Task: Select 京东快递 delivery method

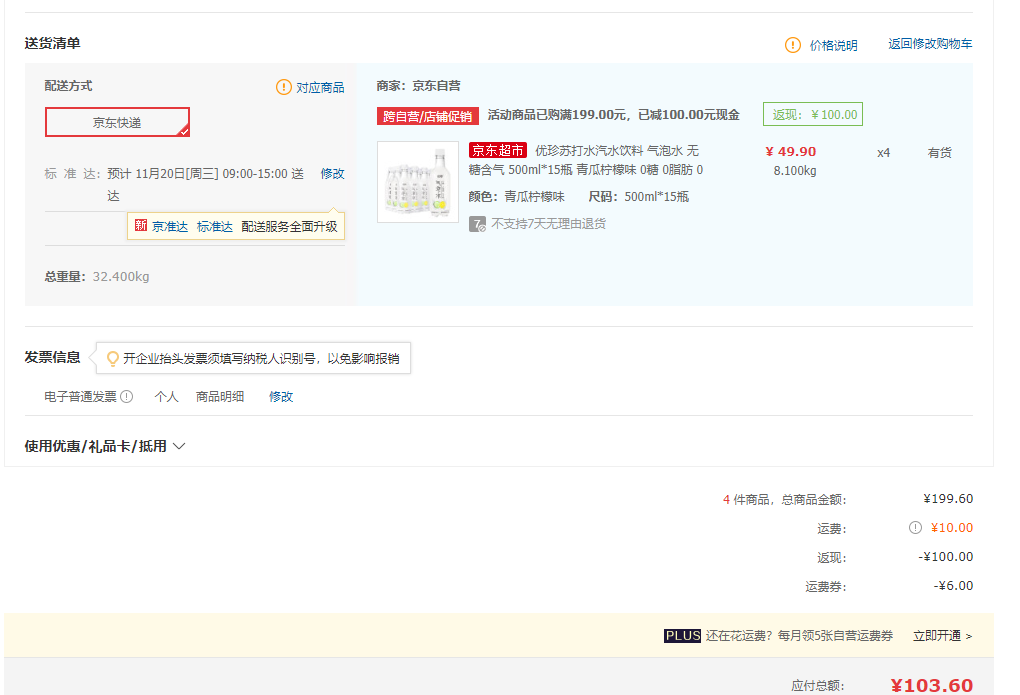Action: (117, 122)
